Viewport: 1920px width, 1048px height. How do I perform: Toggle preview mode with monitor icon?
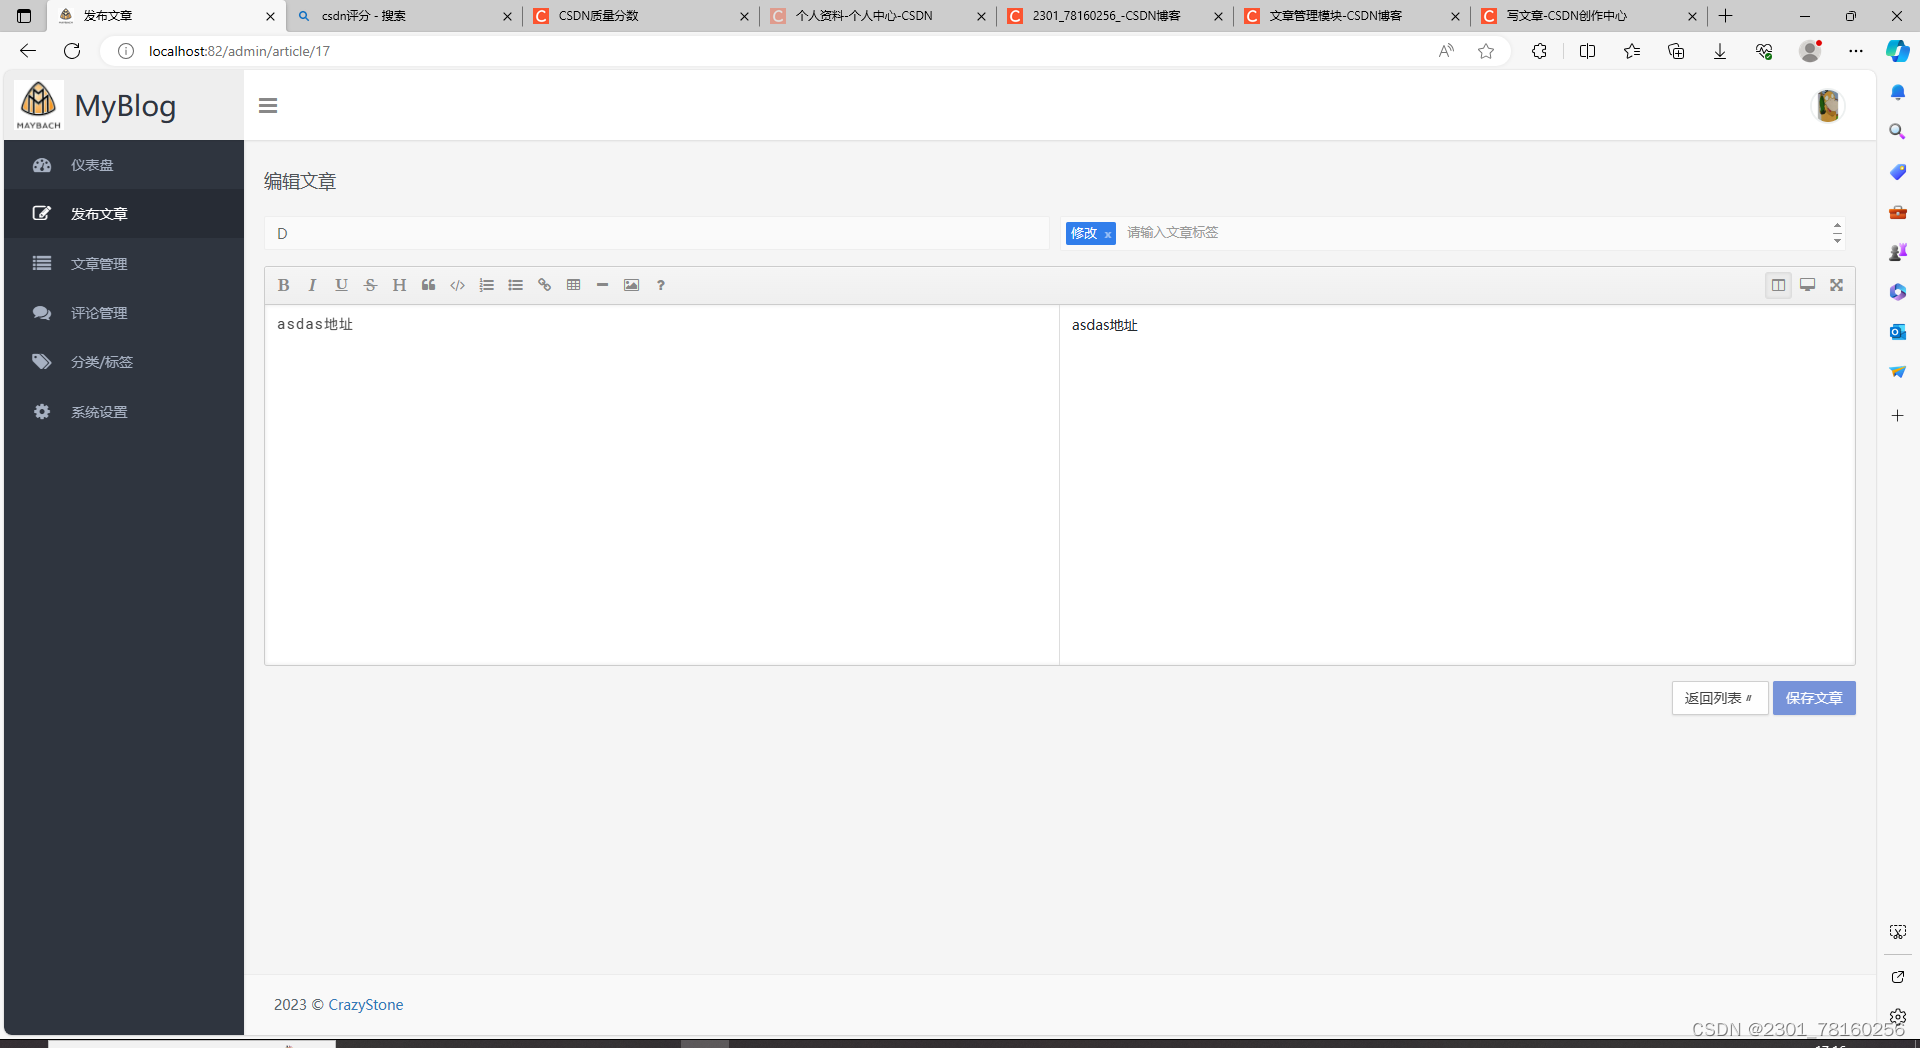[x=1807, y=285]
